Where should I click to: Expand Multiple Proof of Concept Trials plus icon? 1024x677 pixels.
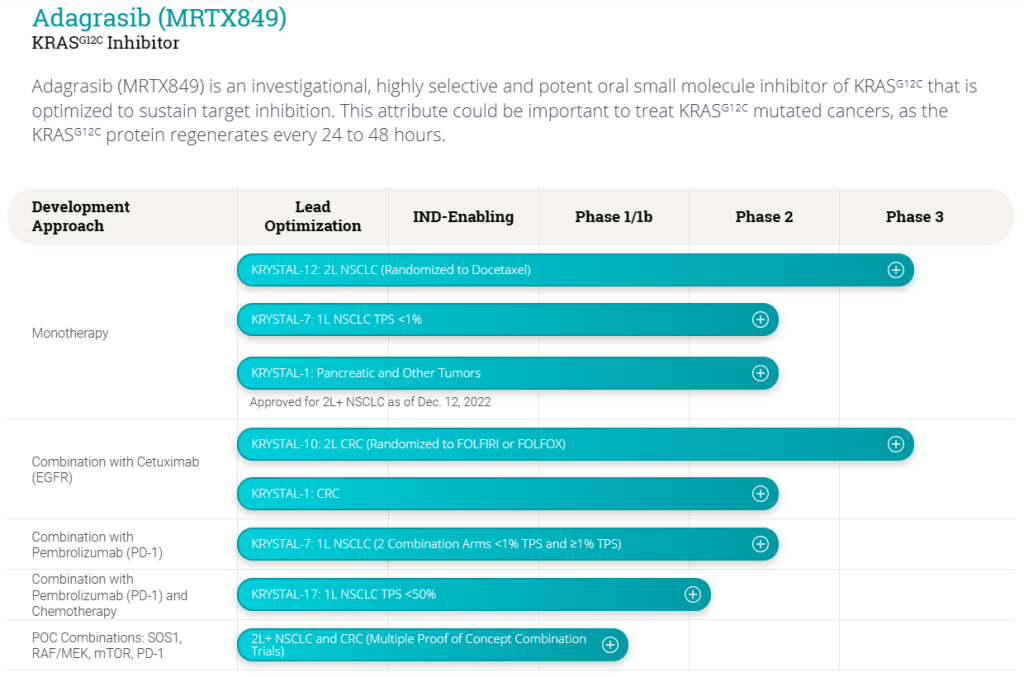(610, 645)
